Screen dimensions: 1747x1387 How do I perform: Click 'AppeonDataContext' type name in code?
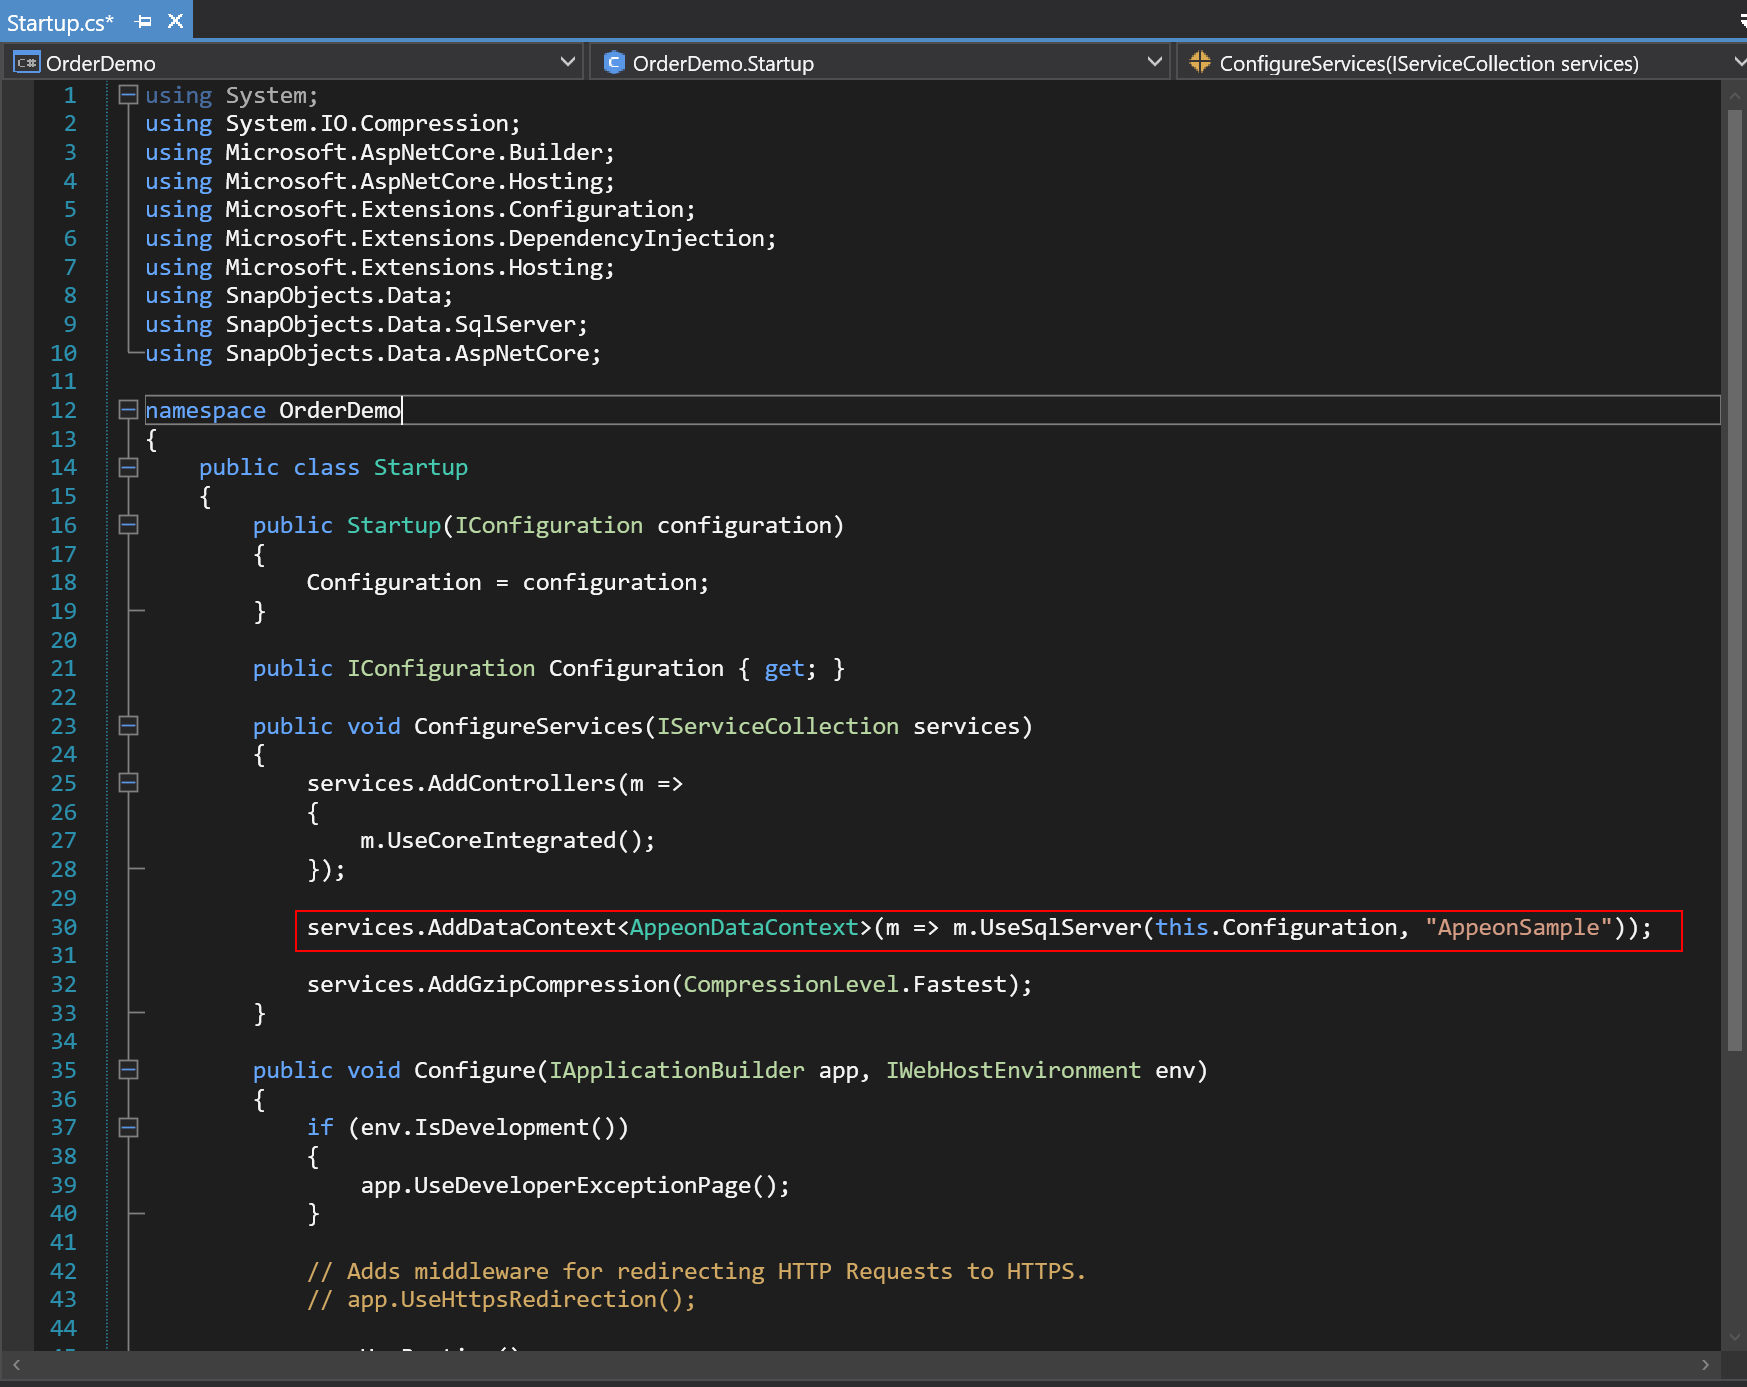click(744, 928)
